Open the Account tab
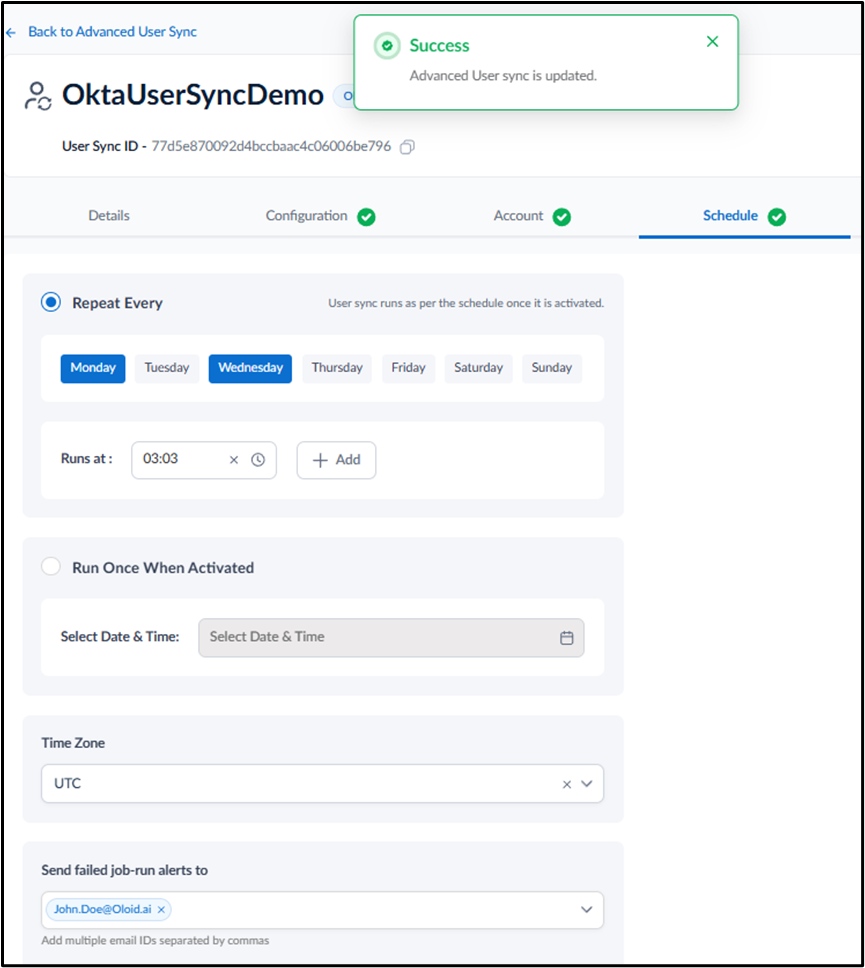Viewport: 865px width, 968px height. pyautogui.click(x=518, y=215)
